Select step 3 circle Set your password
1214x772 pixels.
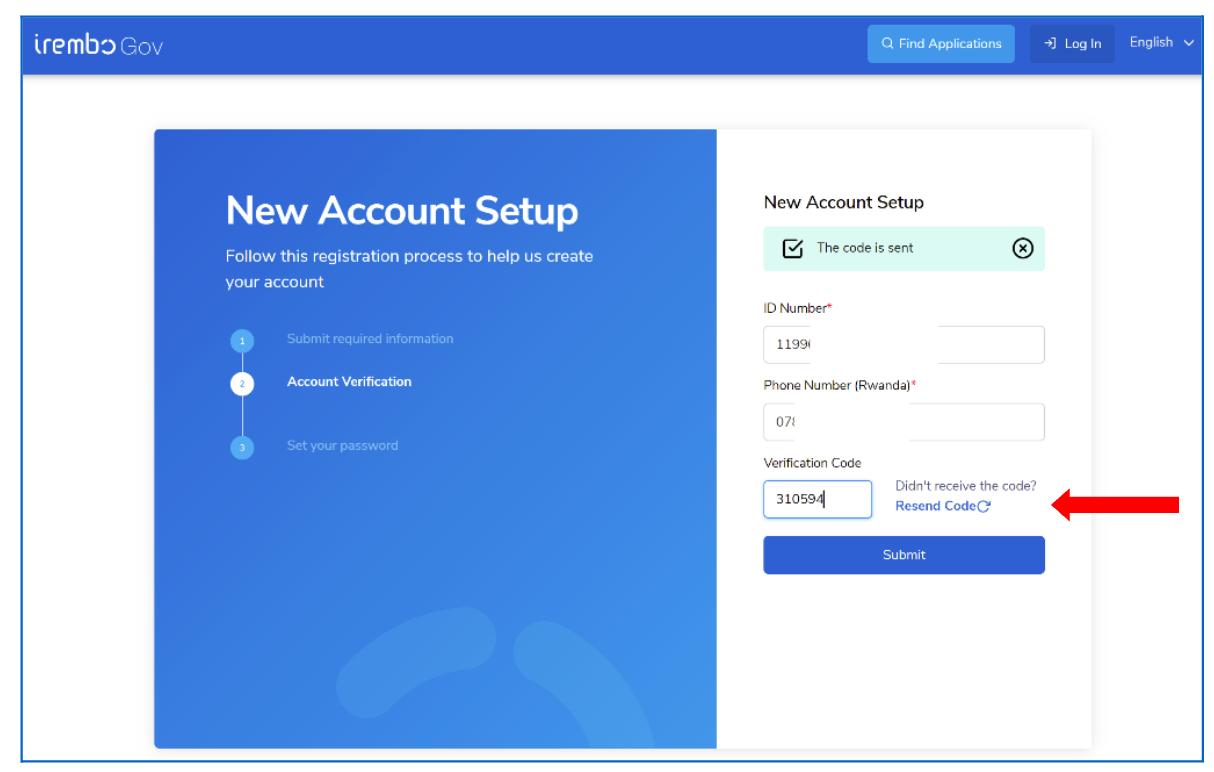pyautogui.click(x=242, y=447)
